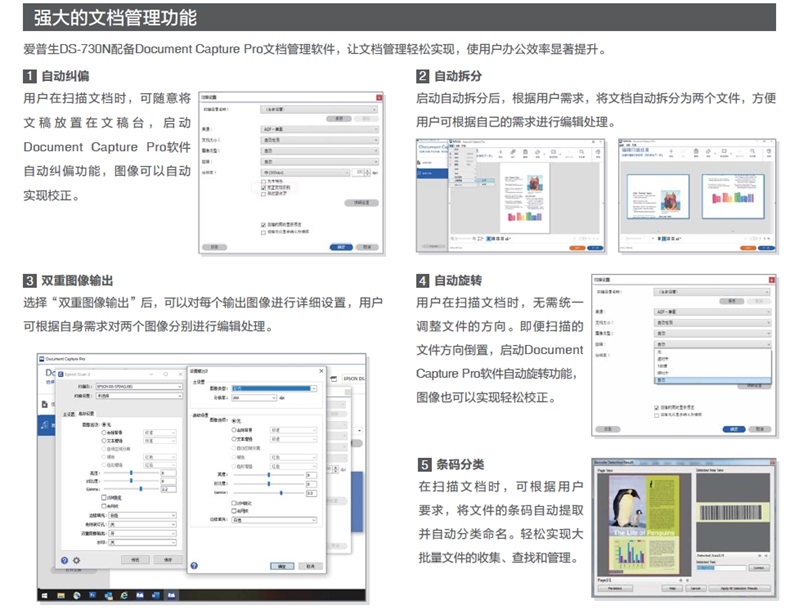Click the highlighted last icon on the taskbar
This screenshot has width=790, height=614.
pyautogui.click(x=171, y=595)
